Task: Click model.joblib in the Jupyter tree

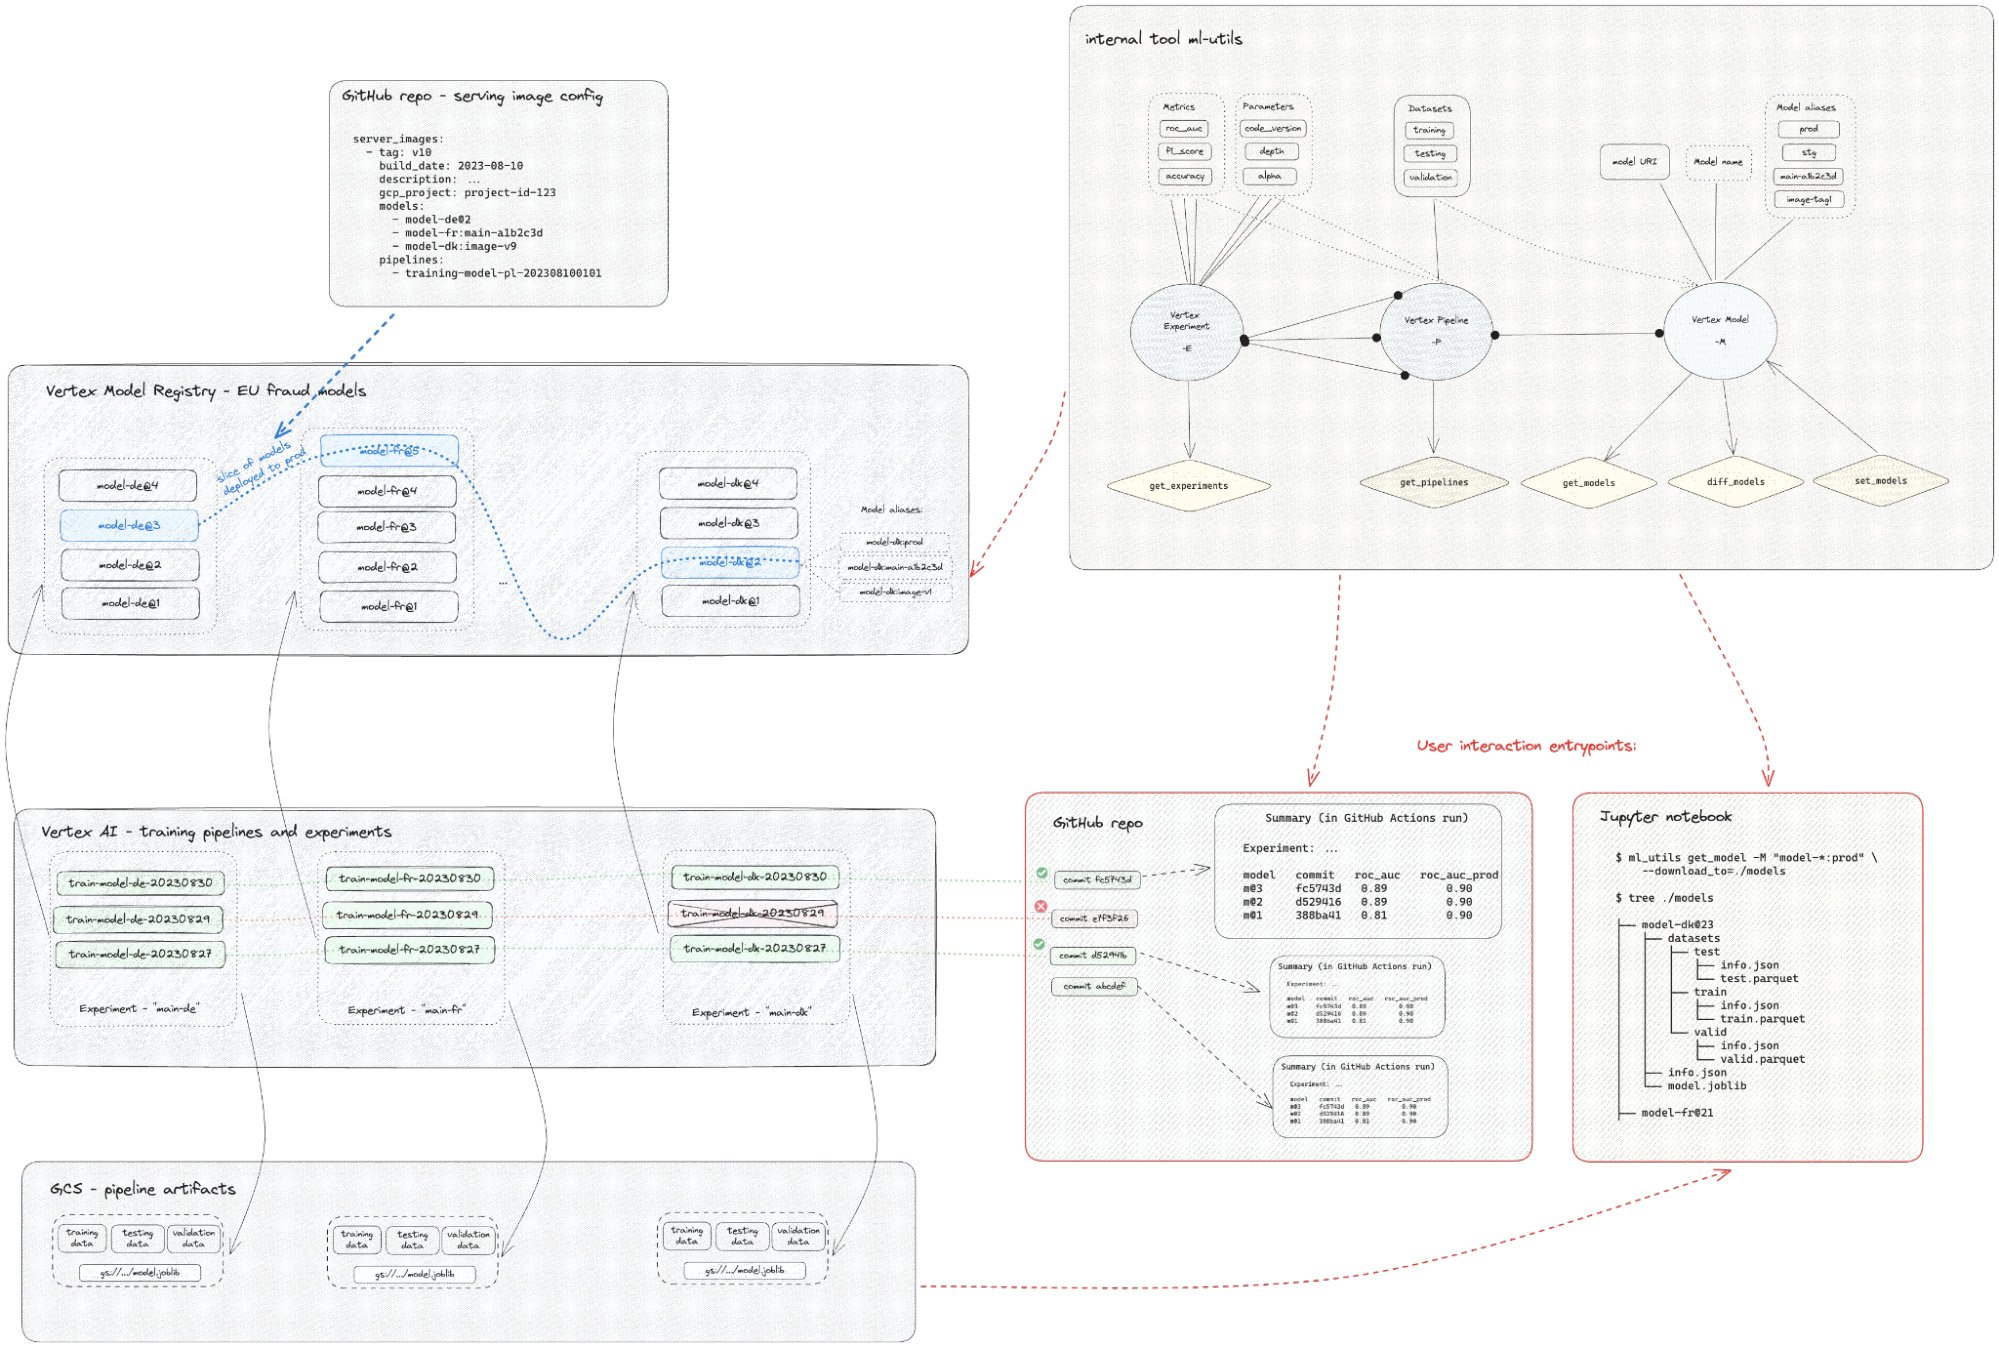Action: [x=1707, y=1085]
